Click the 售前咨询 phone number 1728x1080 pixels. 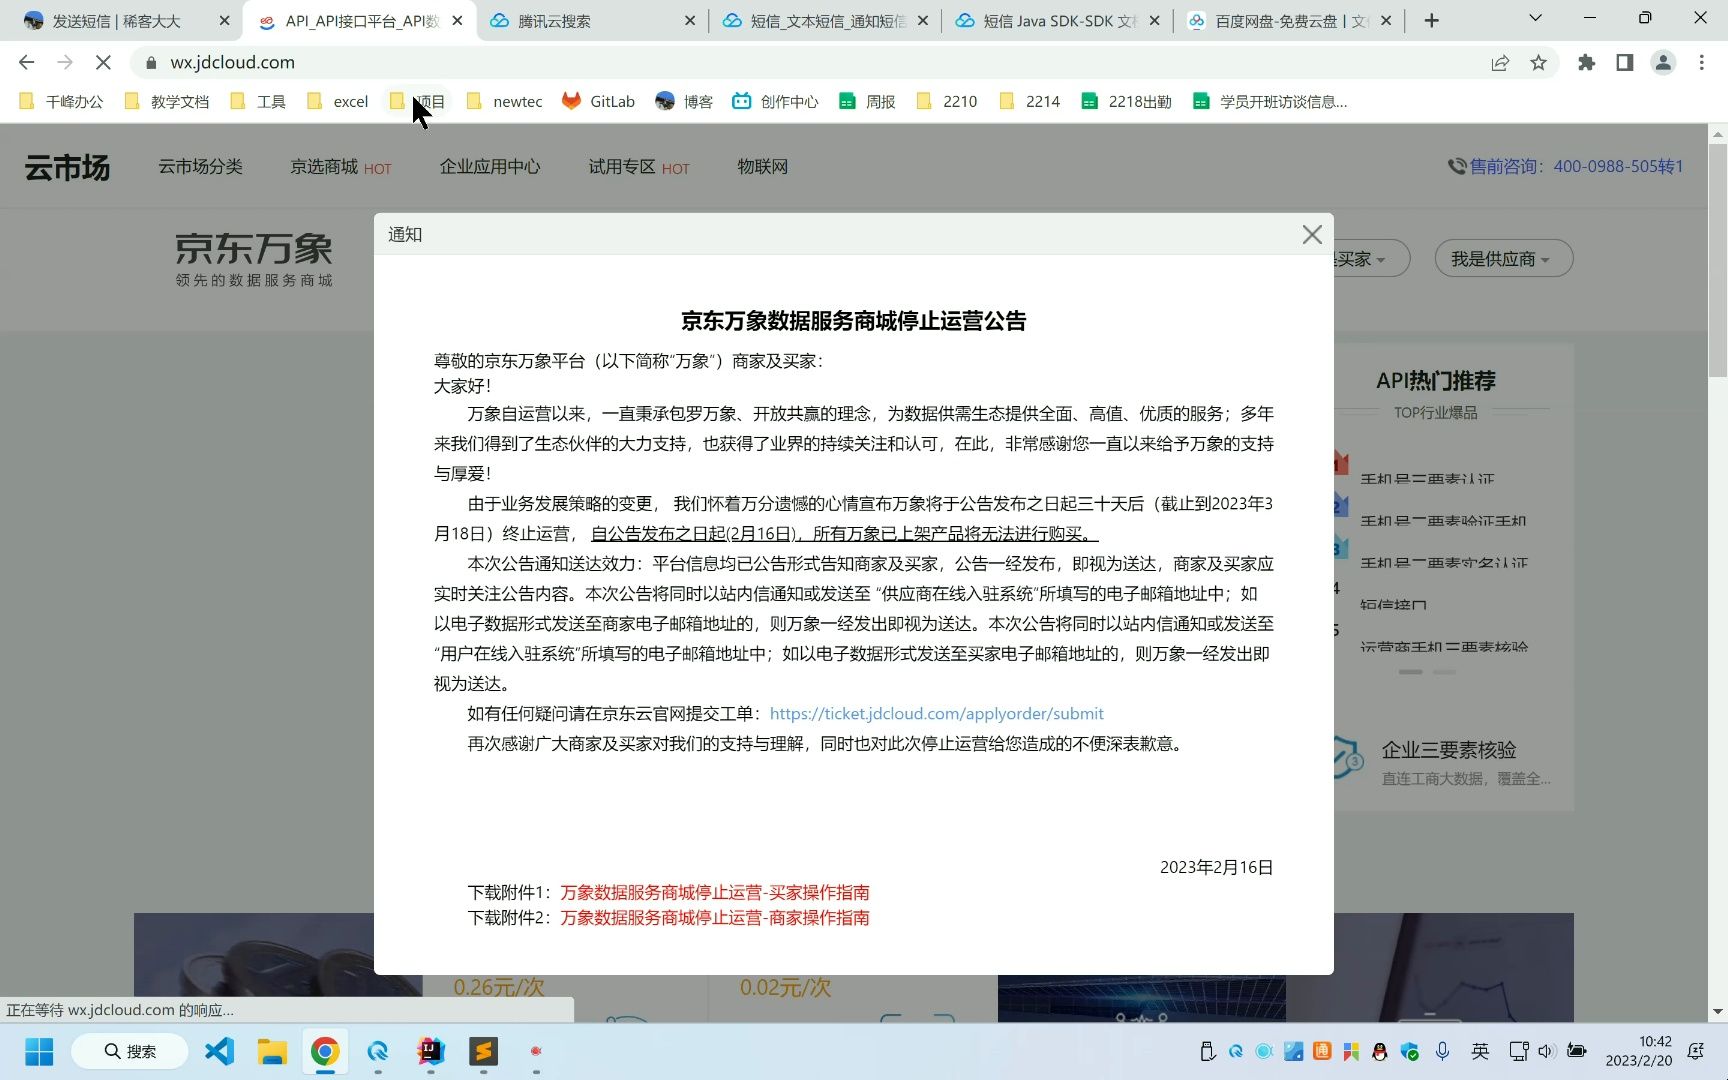click(1566, 167)
